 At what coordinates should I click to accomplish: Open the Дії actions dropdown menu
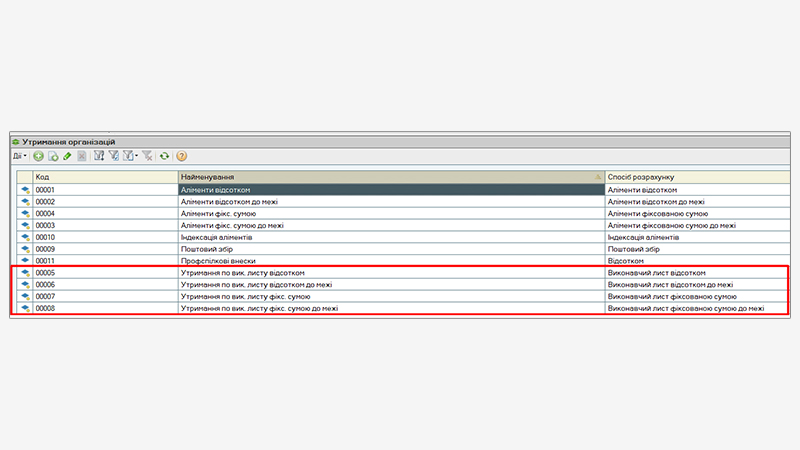(x=19, y=156)
